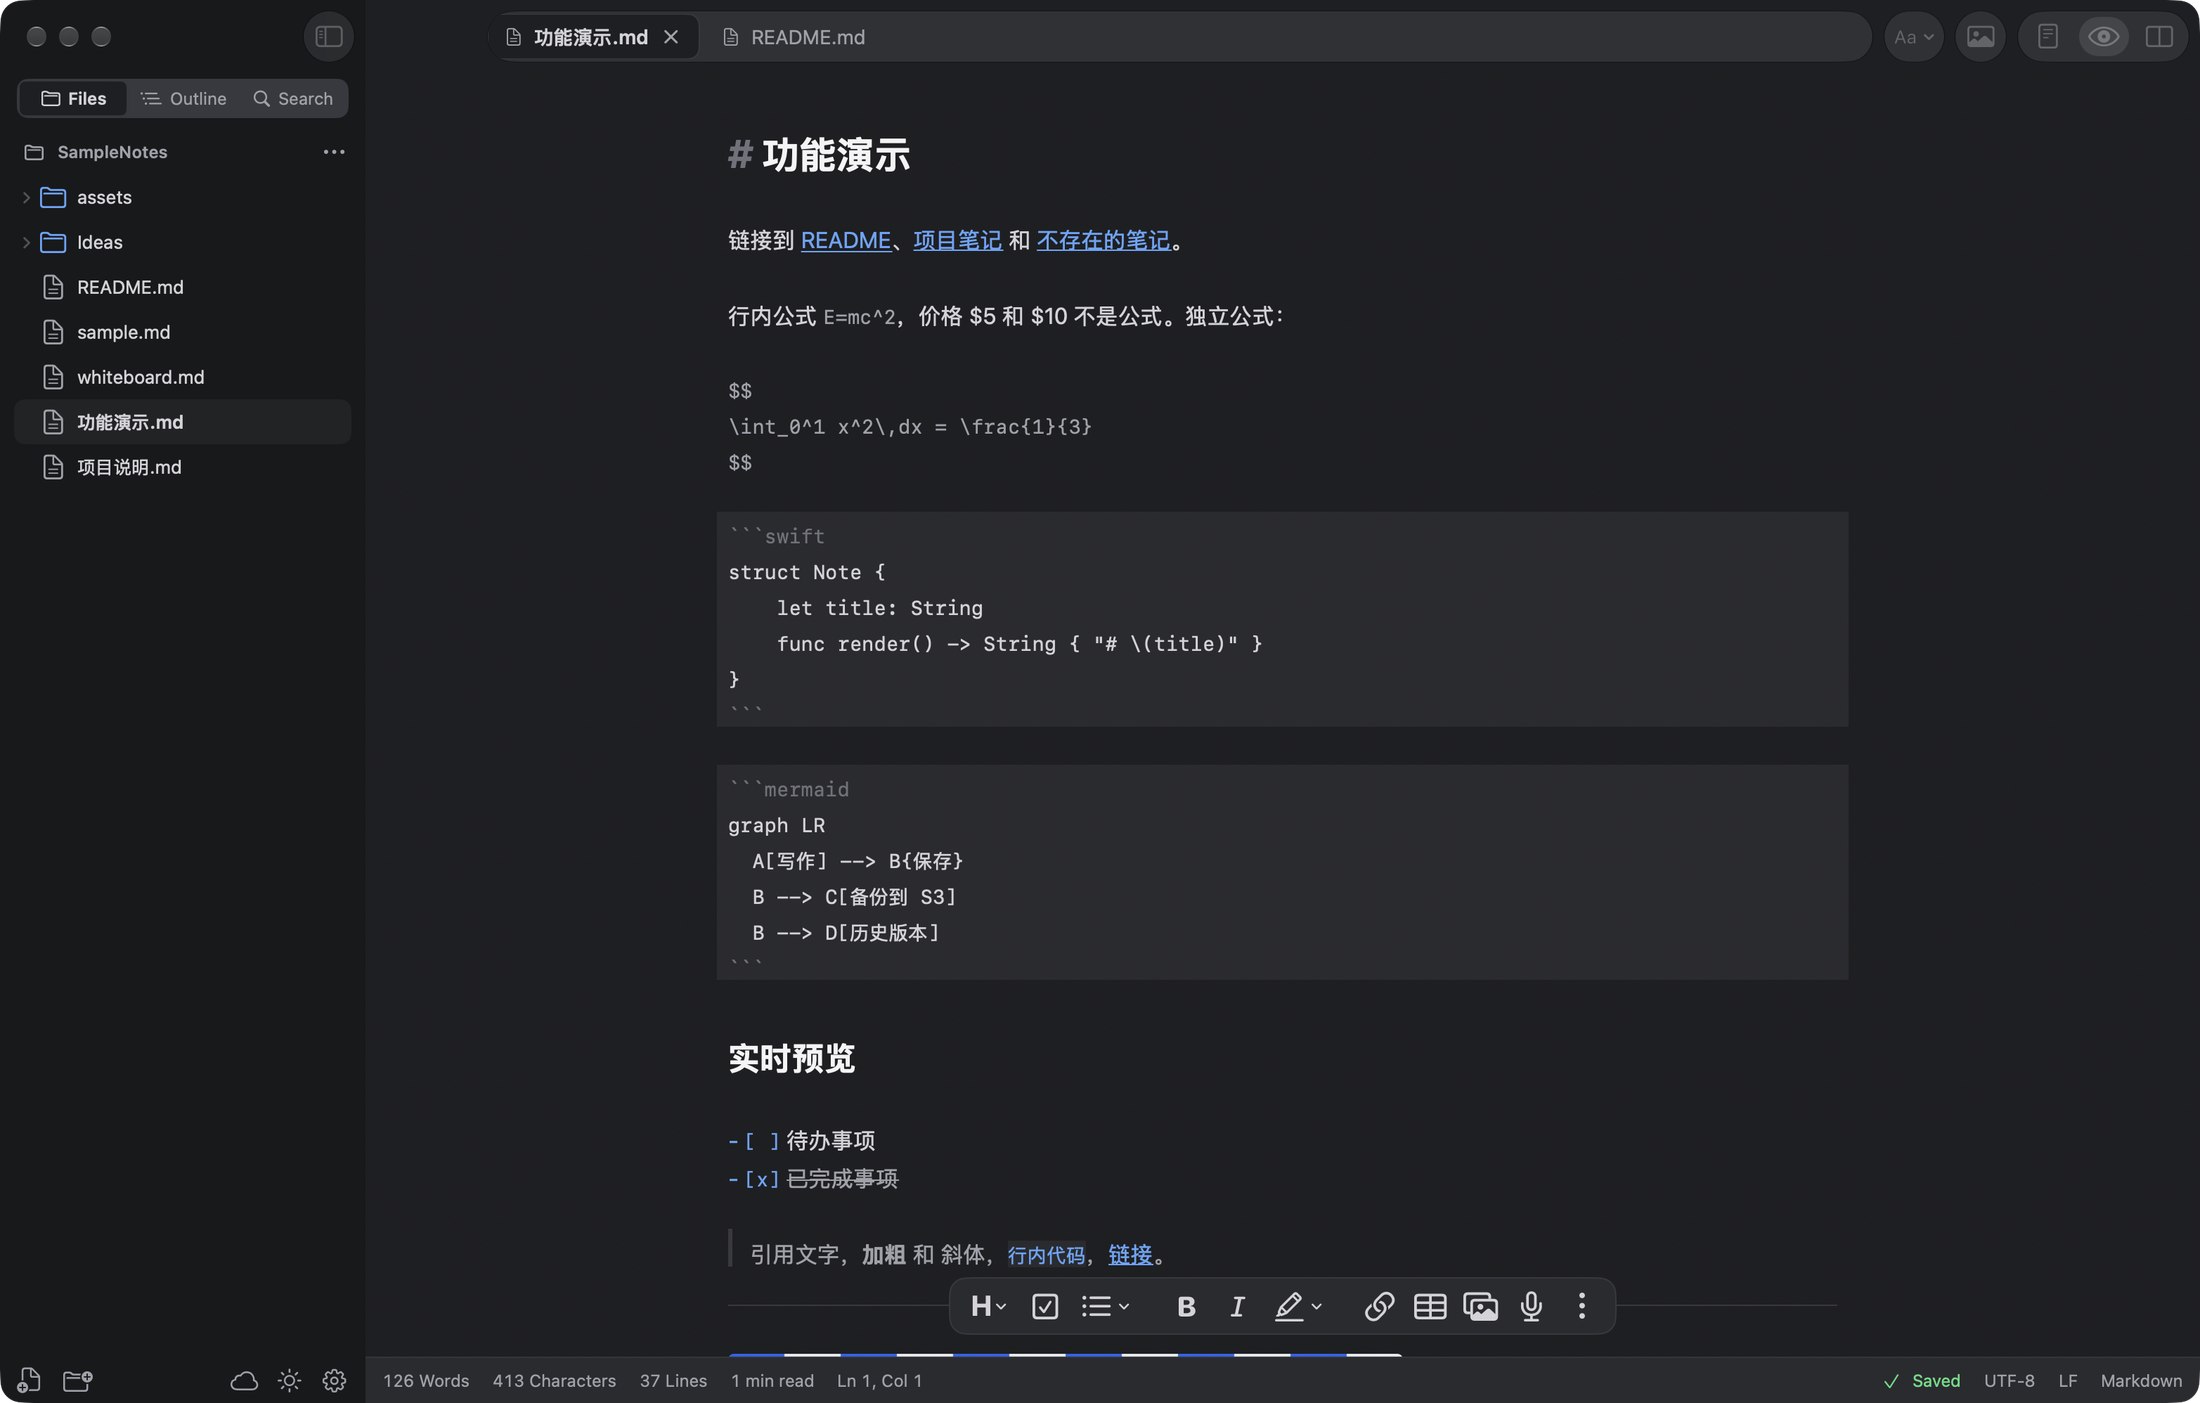
Task: Insert a link using chain icon
Action: pos(1379,1306)
